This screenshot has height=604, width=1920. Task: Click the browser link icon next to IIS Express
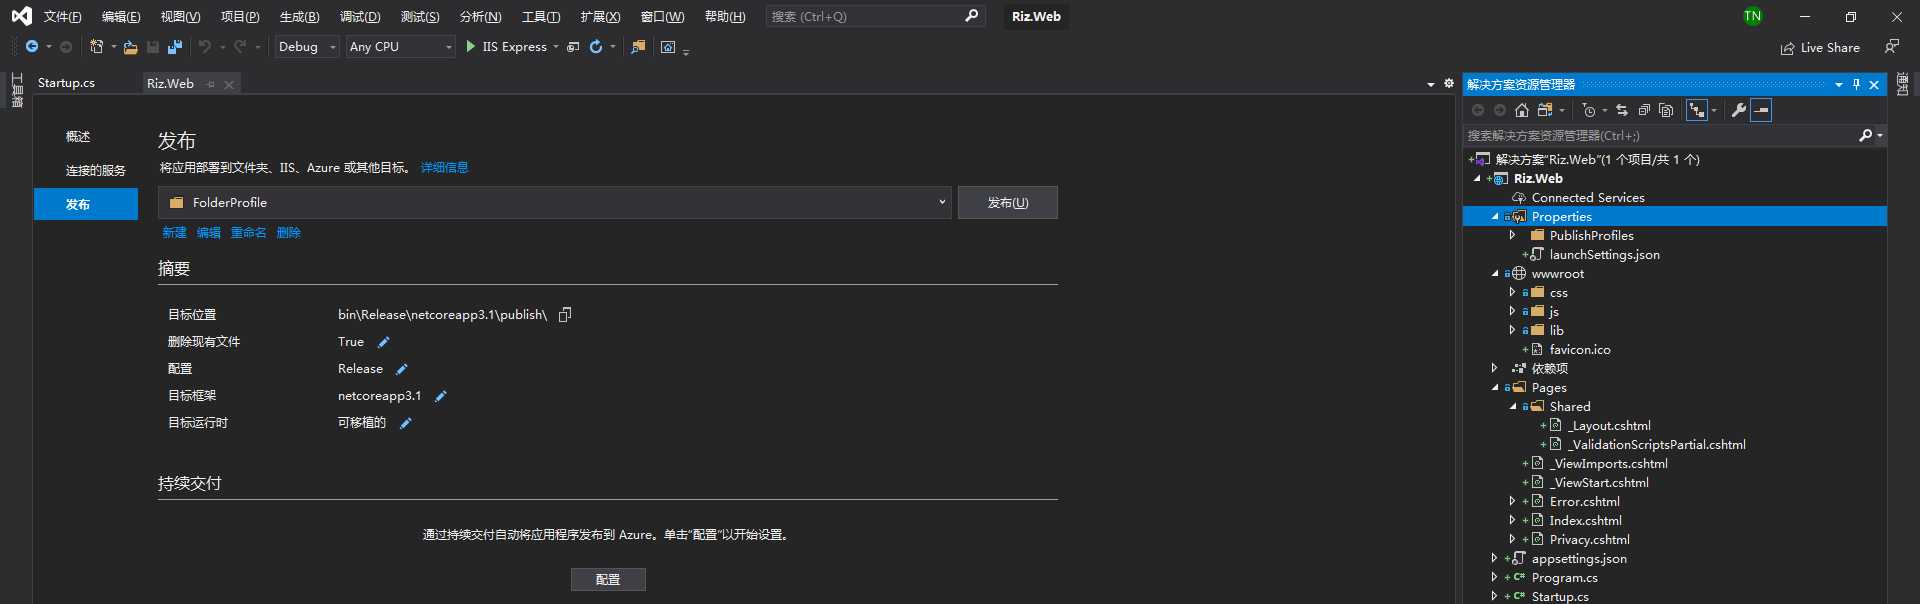tap(573, 47)
